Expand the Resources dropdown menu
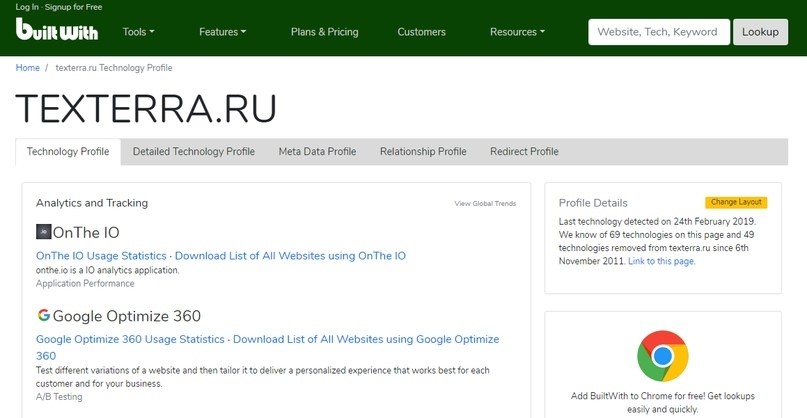Viewport: 807px width, 418px height. (x=517, y=32)
